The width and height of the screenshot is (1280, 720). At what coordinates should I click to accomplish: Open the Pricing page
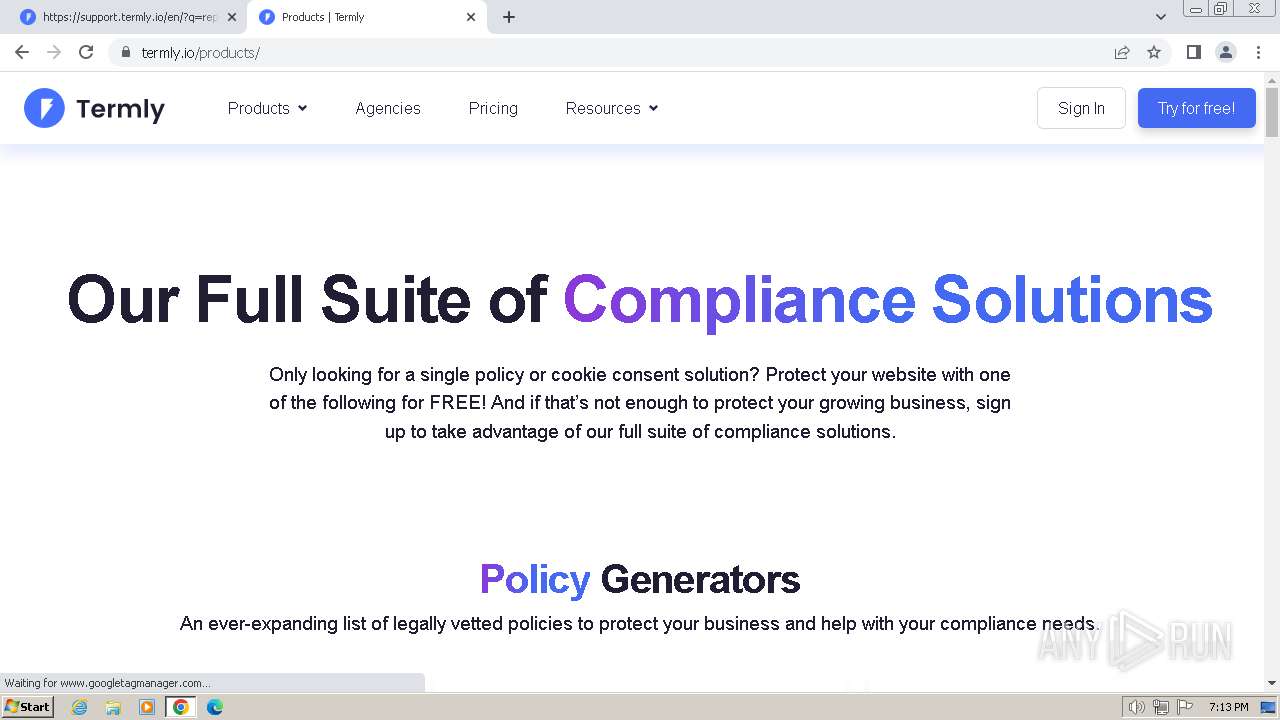click(x=493, y=108)
